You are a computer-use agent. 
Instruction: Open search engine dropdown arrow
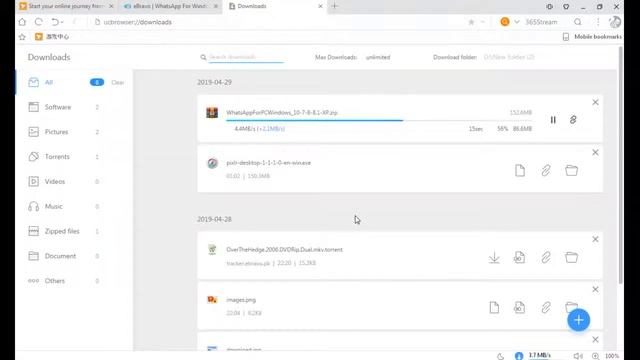[x=517, y=22]
